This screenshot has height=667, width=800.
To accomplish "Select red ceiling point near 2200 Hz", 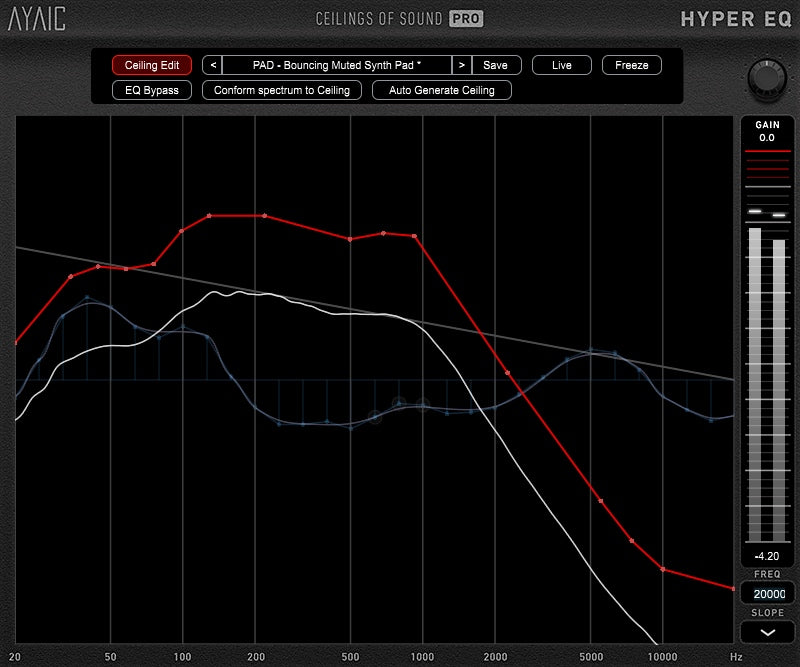I will 508,373.
